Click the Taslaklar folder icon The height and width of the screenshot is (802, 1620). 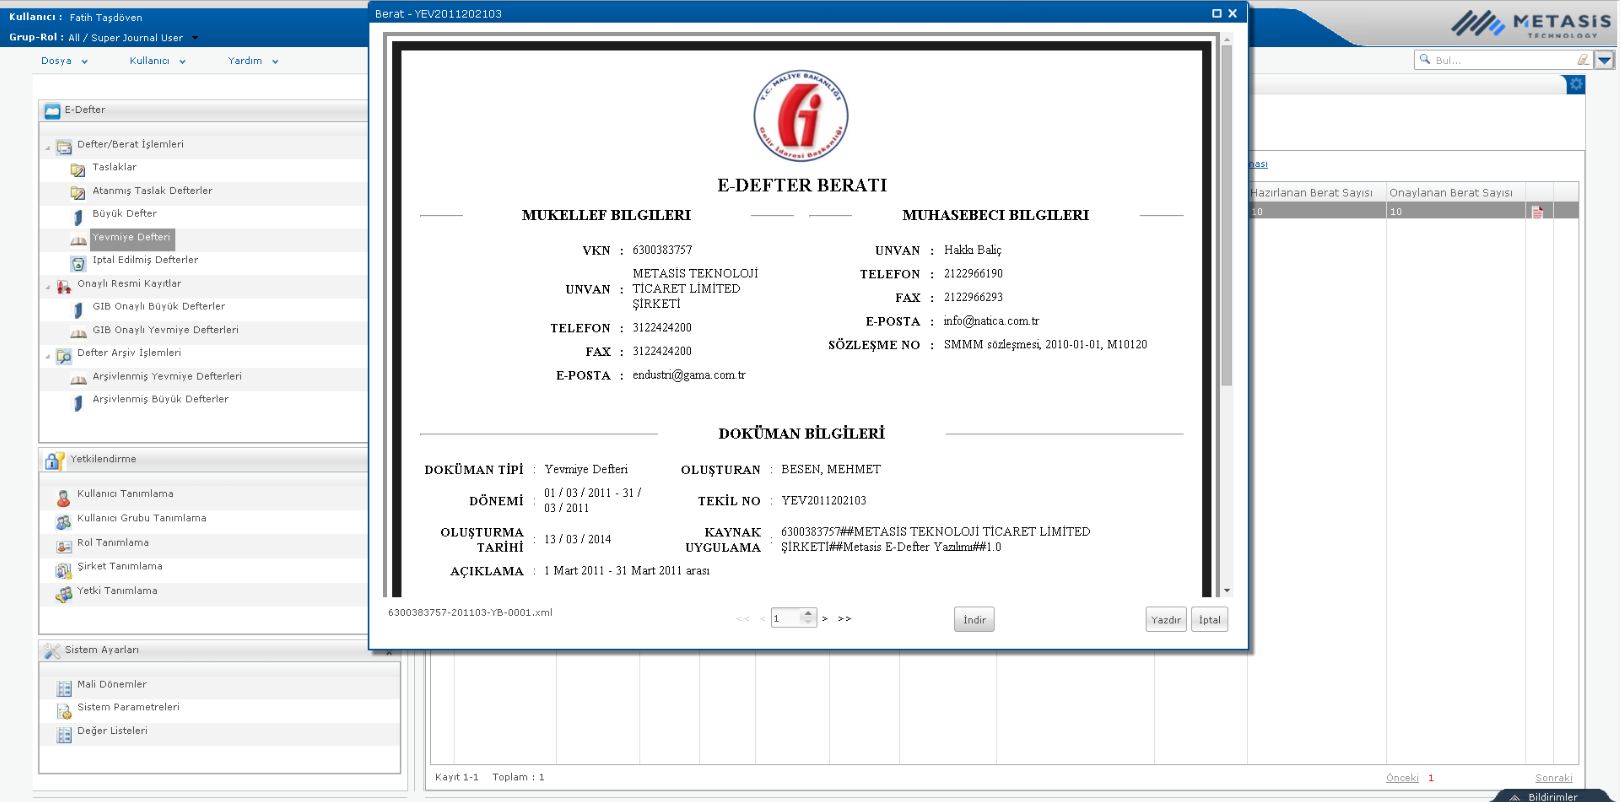[78, 169]
